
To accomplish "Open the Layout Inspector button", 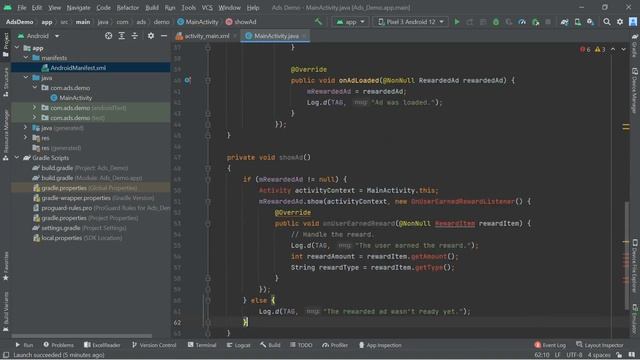I will [600, 345].
